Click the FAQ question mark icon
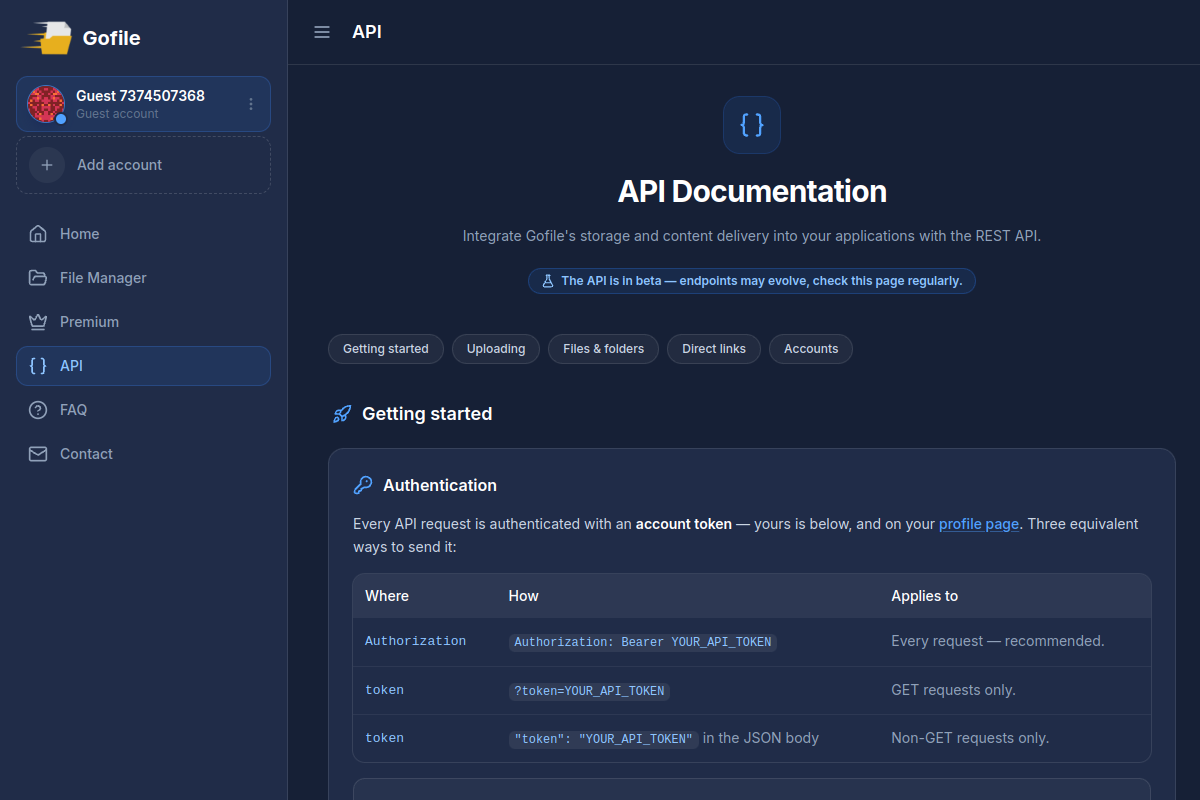The height and width of the screenshot is (800, 1200). coord(38,410)
